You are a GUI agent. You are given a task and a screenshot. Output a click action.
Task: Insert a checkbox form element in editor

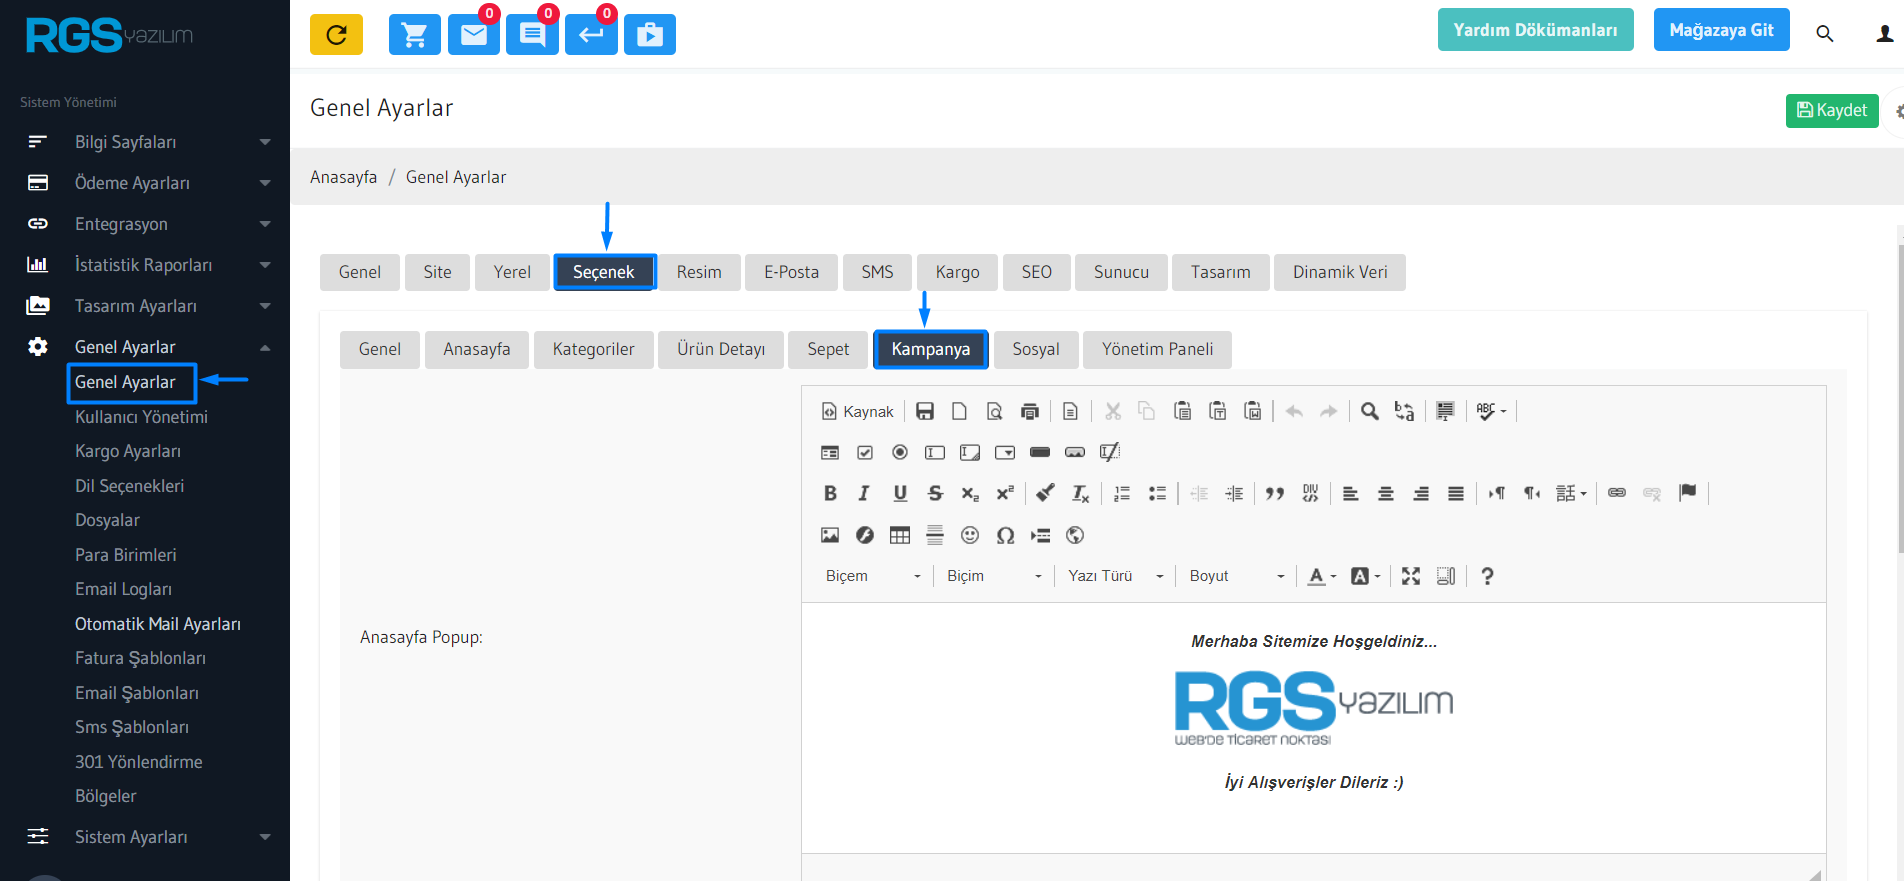pos(865,452)
